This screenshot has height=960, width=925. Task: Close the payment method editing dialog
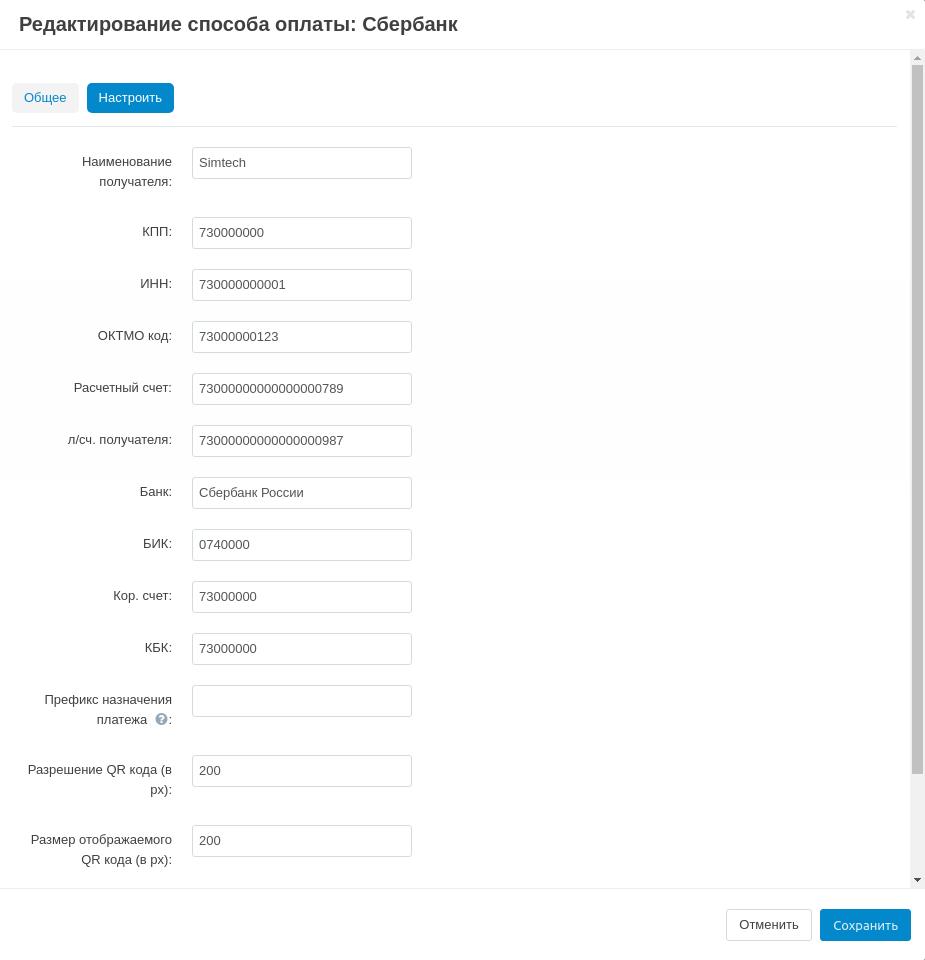coord(910,14)
